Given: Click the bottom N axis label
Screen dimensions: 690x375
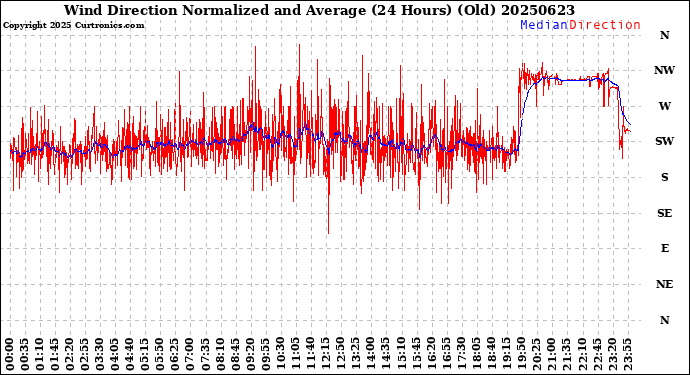Looking at the screenshot, I should (664, 320).
